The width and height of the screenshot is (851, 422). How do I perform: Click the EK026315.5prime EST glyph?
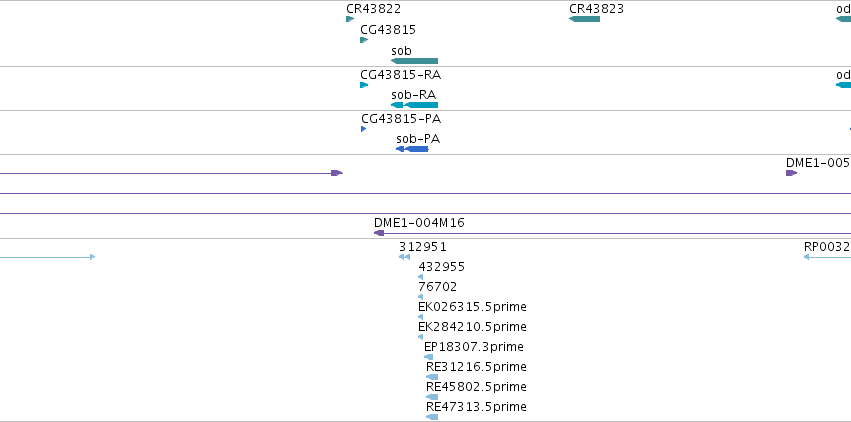click(421, 317)
